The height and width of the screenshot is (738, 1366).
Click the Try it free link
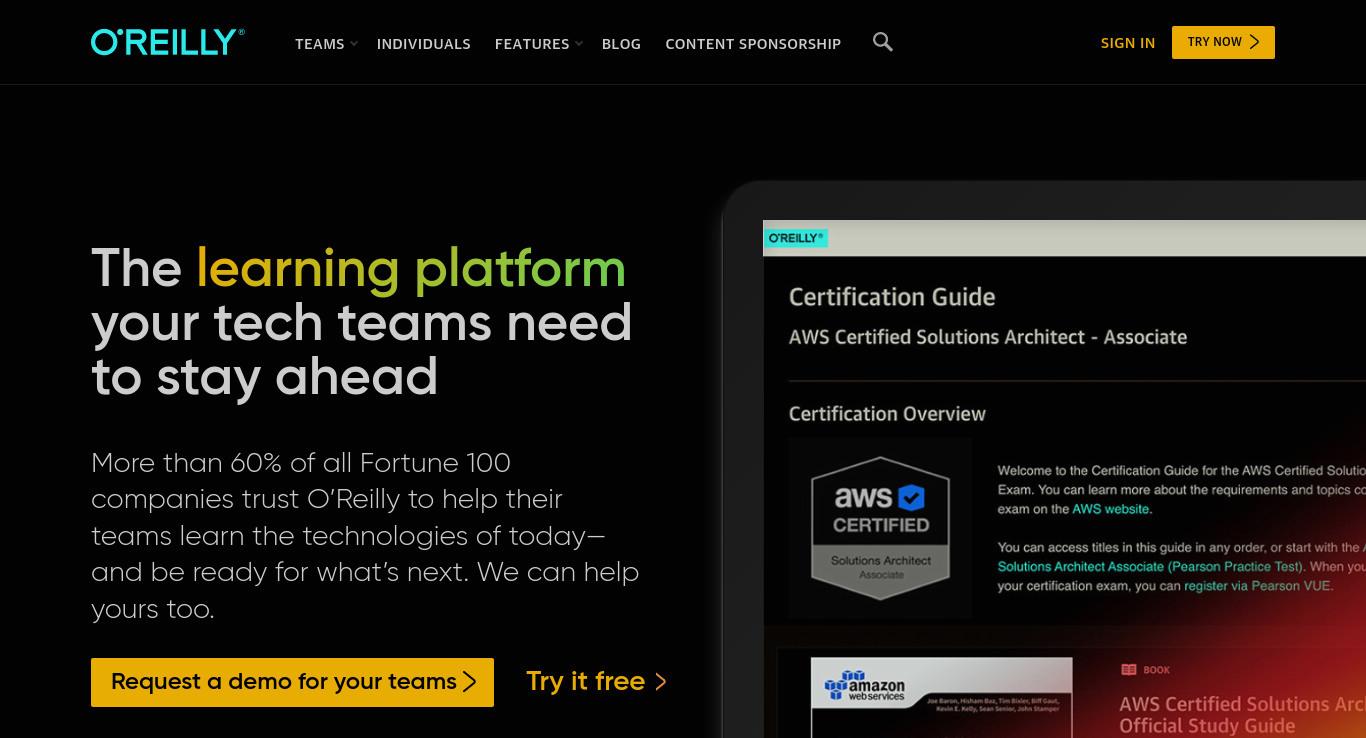(596, 681)
